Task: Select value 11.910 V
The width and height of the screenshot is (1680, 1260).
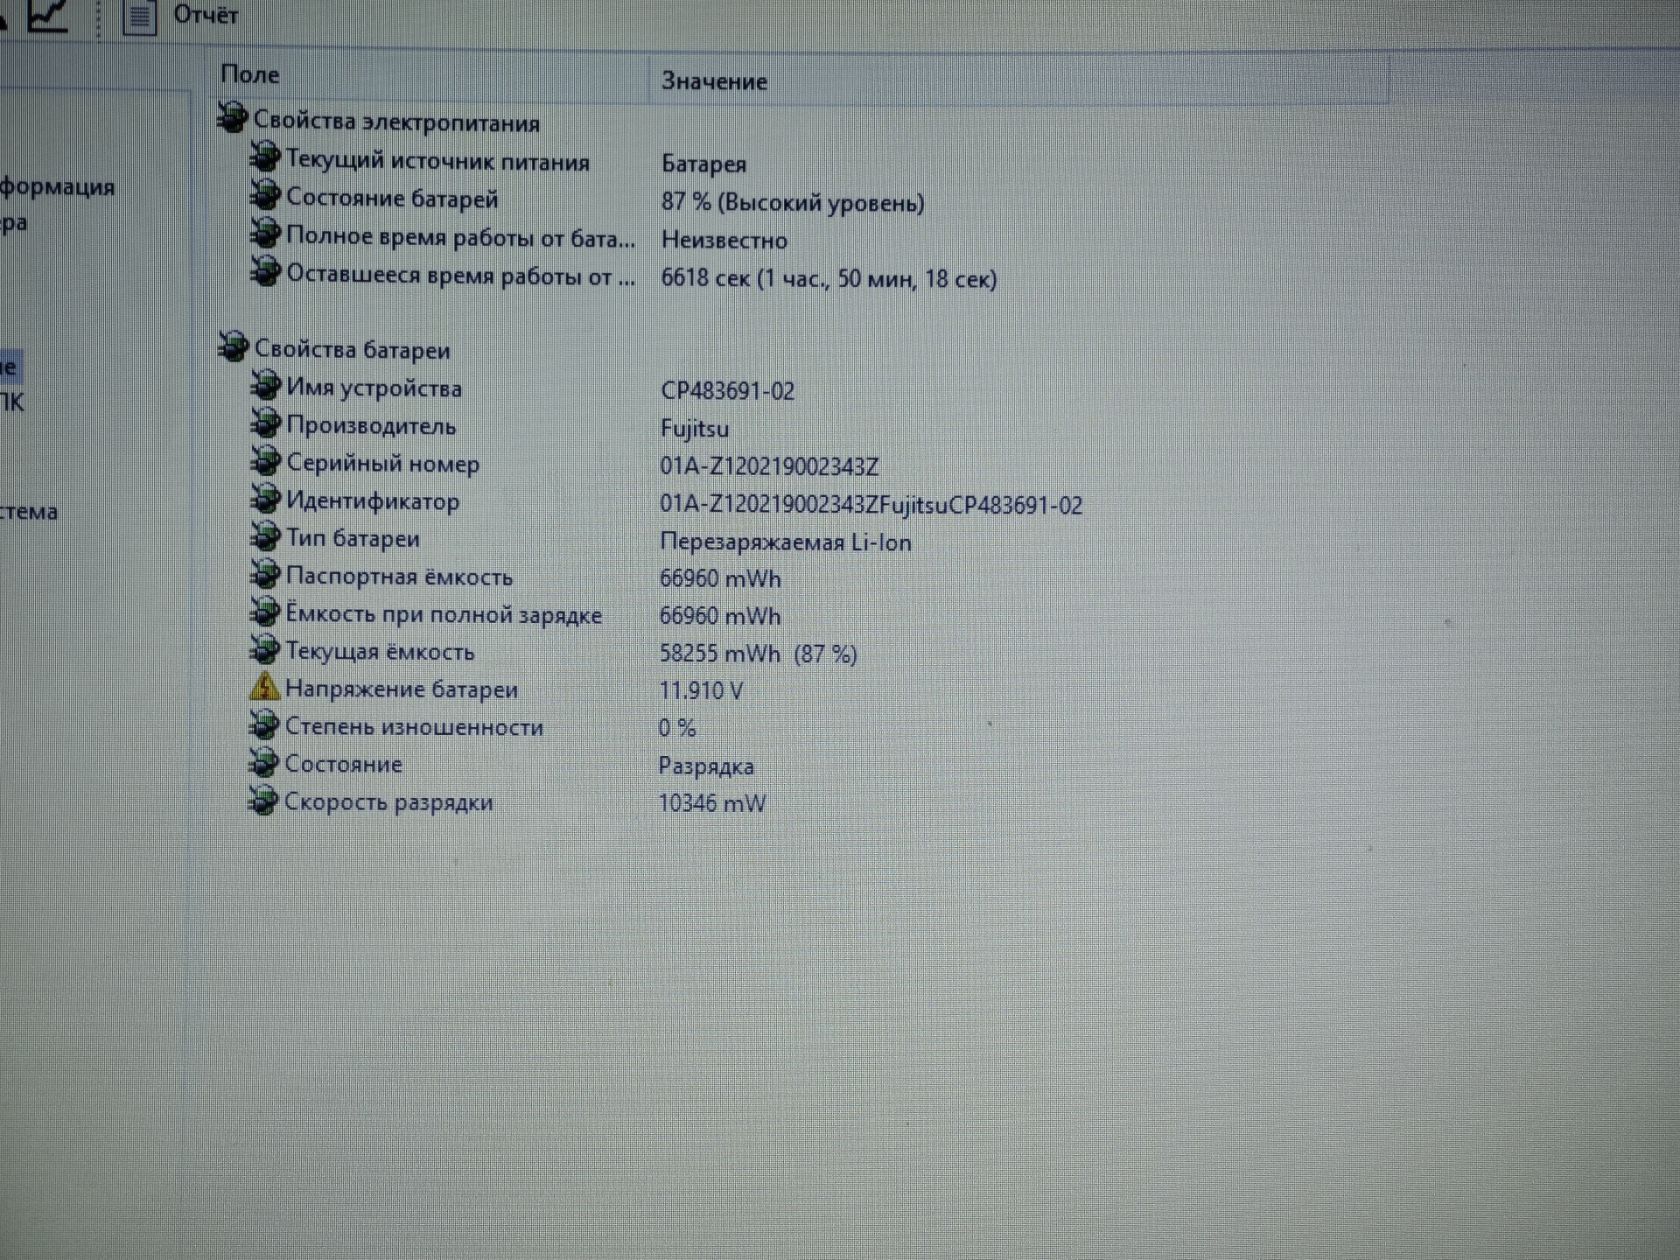Action: click(x=701, y=691)
